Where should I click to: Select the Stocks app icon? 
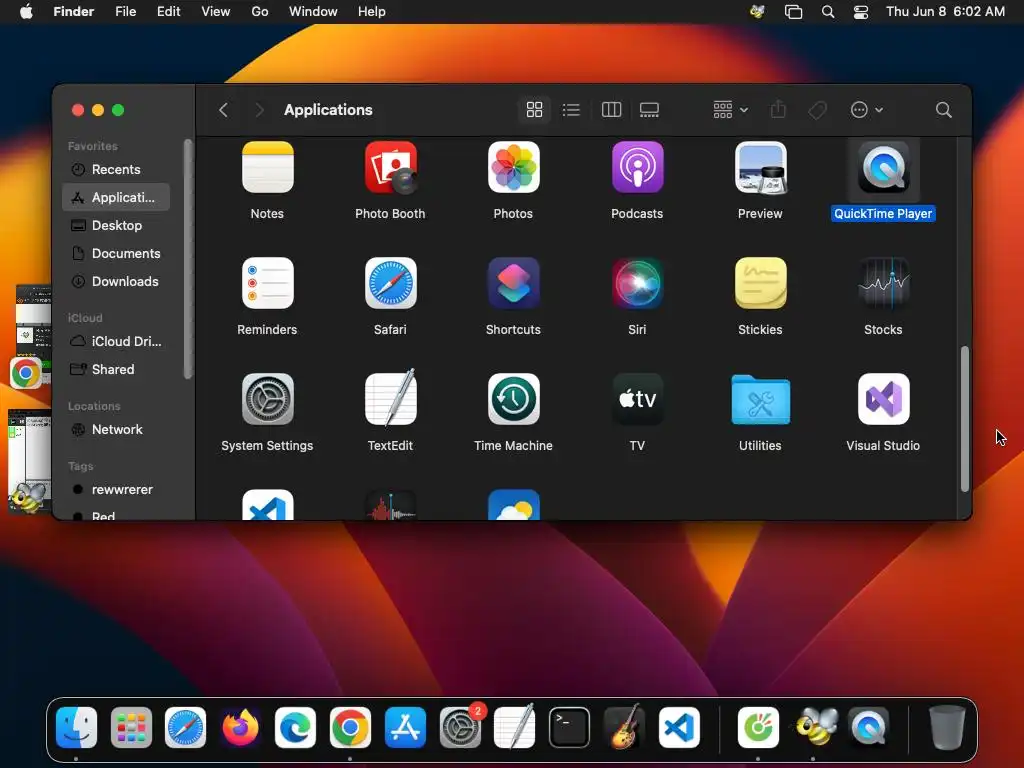point(883,283)
